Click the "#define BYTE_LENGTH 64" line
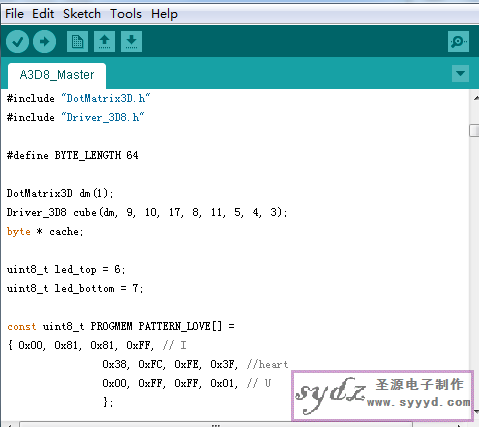The width and height of the screenshot is (479, 427). 72,155
